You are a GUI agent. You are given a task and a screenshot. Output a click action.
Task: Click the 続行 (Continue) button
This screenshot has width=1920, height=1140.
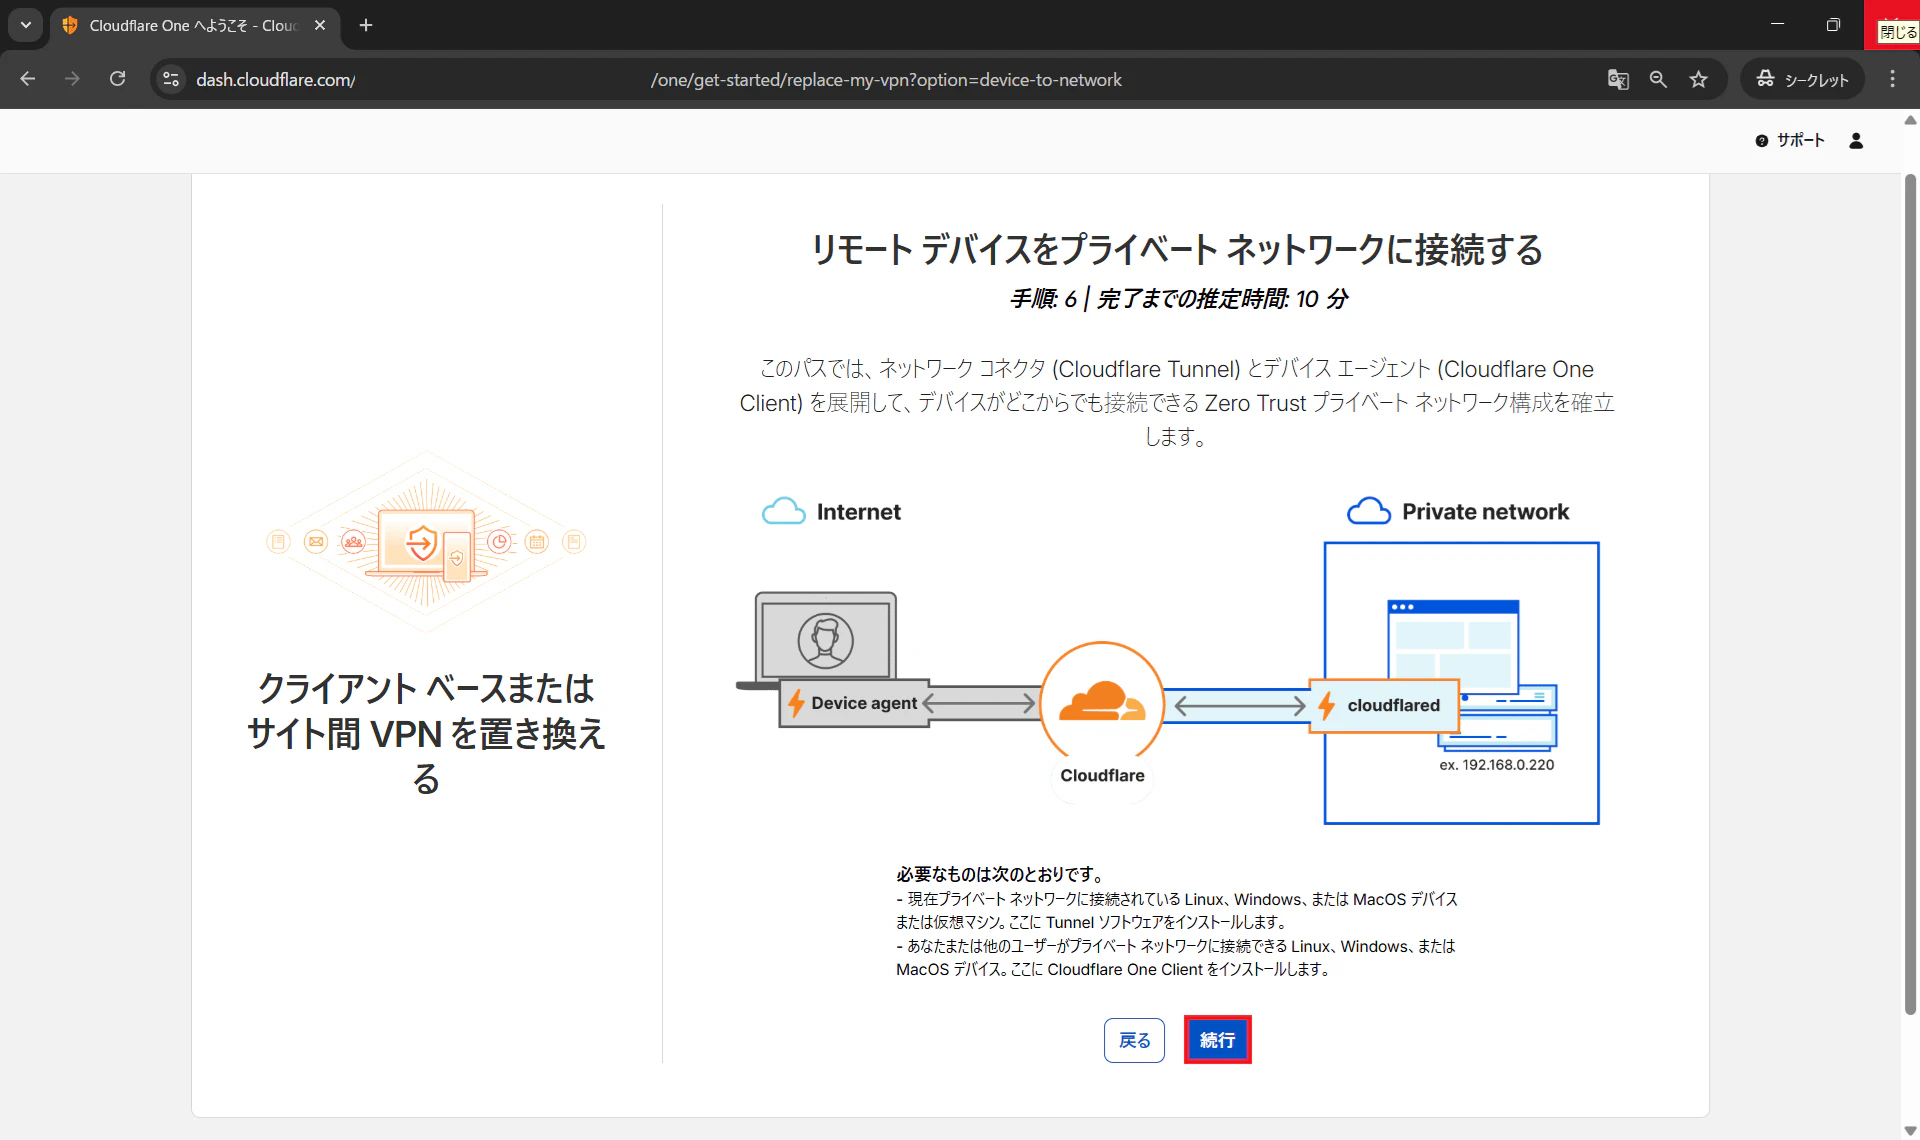[1217, 1040]
